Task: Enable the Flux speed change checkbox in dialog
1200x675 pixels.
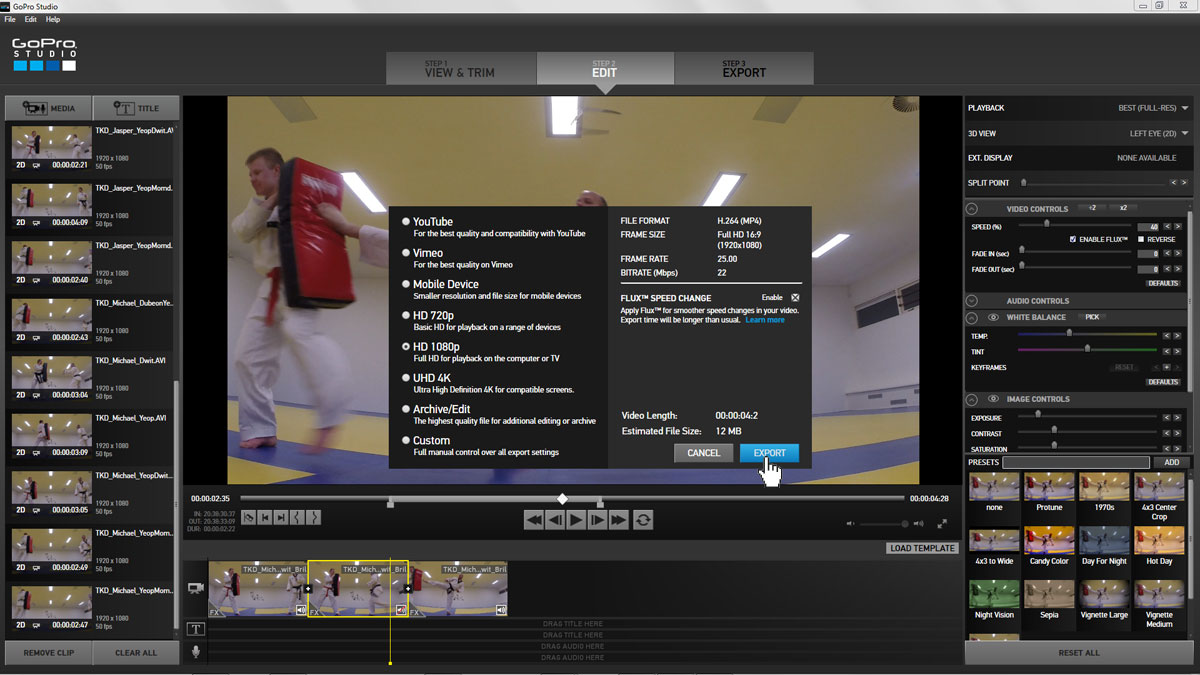Action: click(x=795, y=298)
